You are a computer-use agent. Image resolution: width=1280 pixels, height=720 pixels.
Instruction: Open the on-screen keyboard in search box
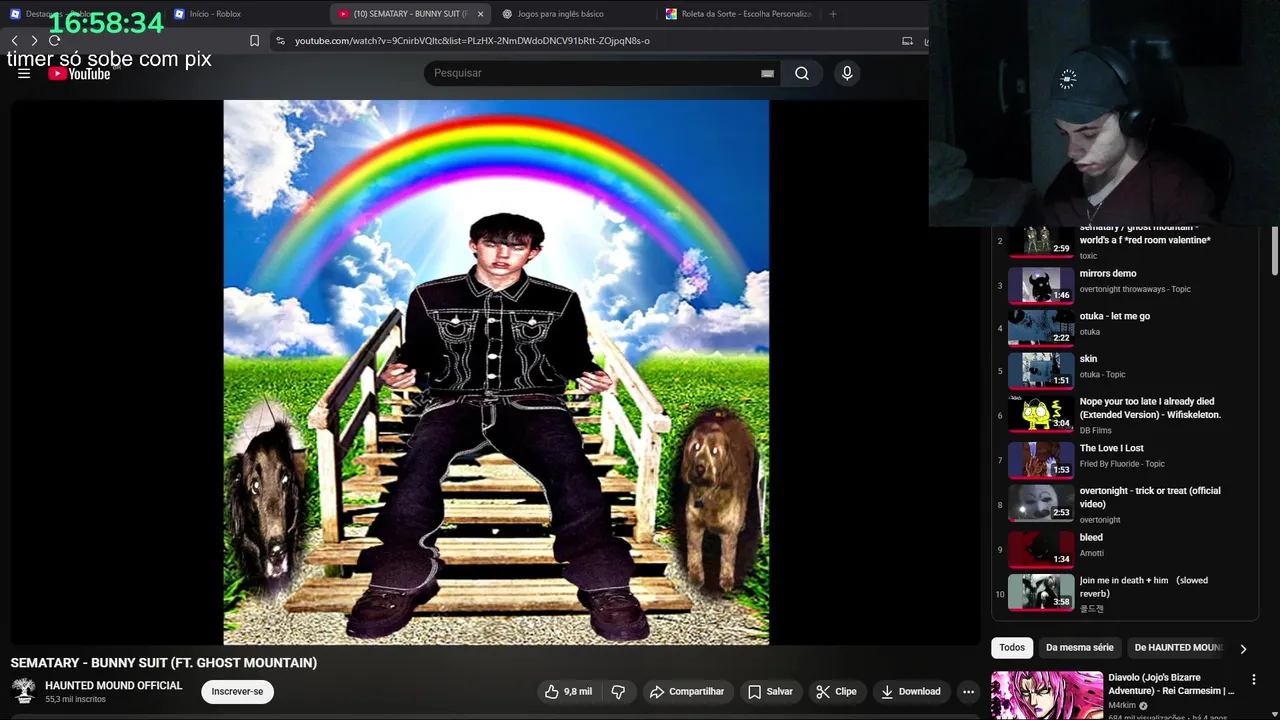point(767,73)
